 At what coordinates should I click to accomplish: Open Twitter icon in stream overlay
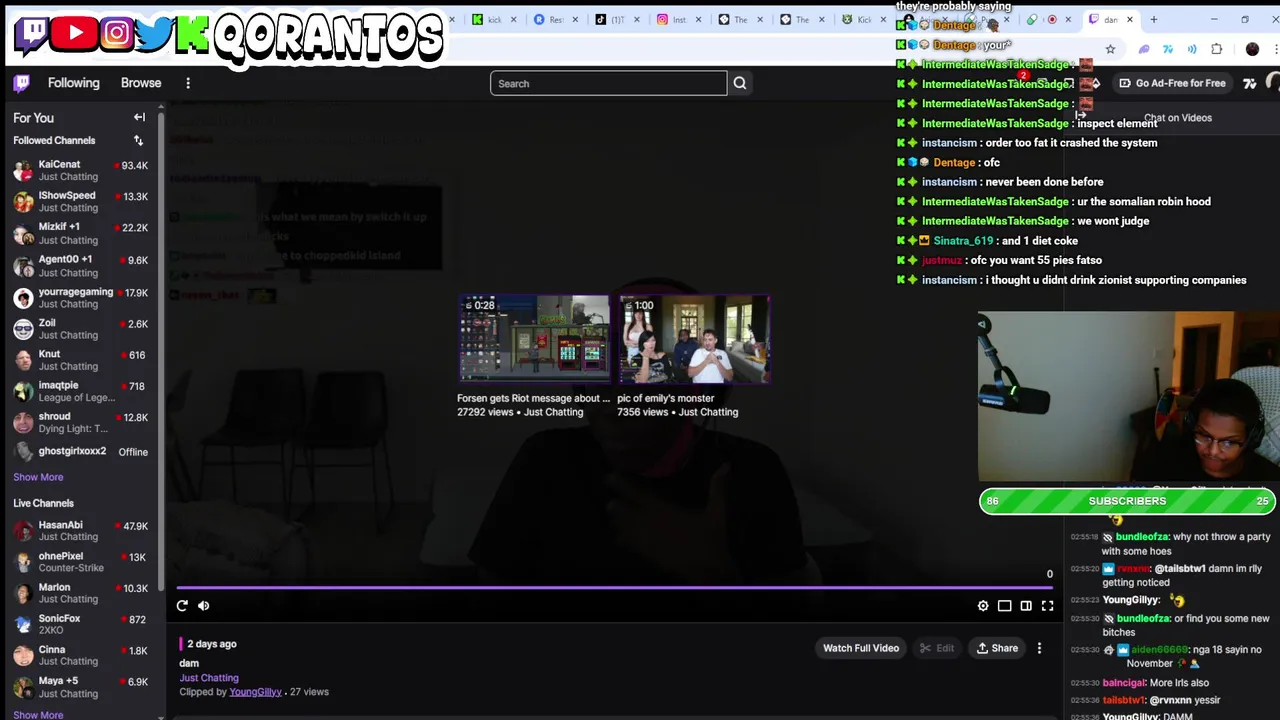154,35
